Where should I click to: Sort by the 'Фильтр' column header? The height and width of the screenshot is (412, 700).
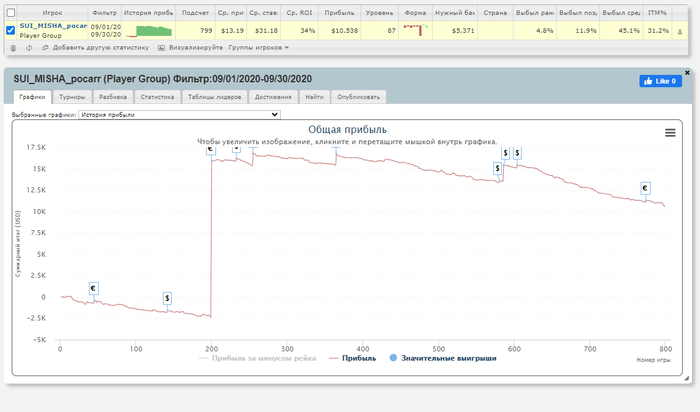click(104, 13)
